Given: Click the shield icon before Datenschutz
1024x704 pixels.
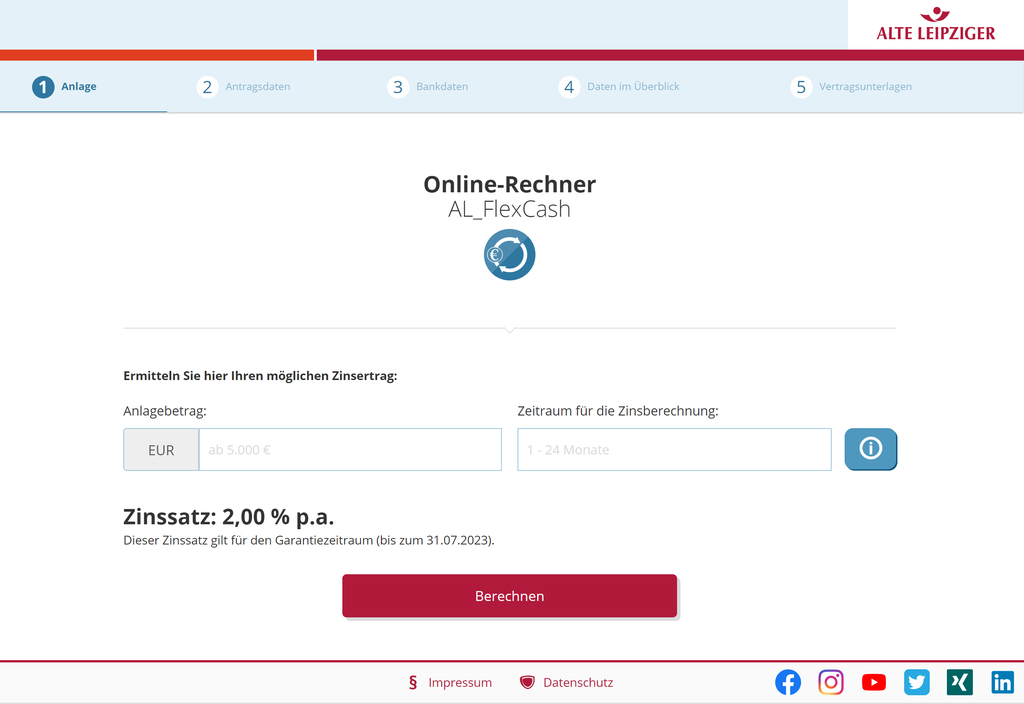Looking at the screenshot, I should [x=527, y=682].
